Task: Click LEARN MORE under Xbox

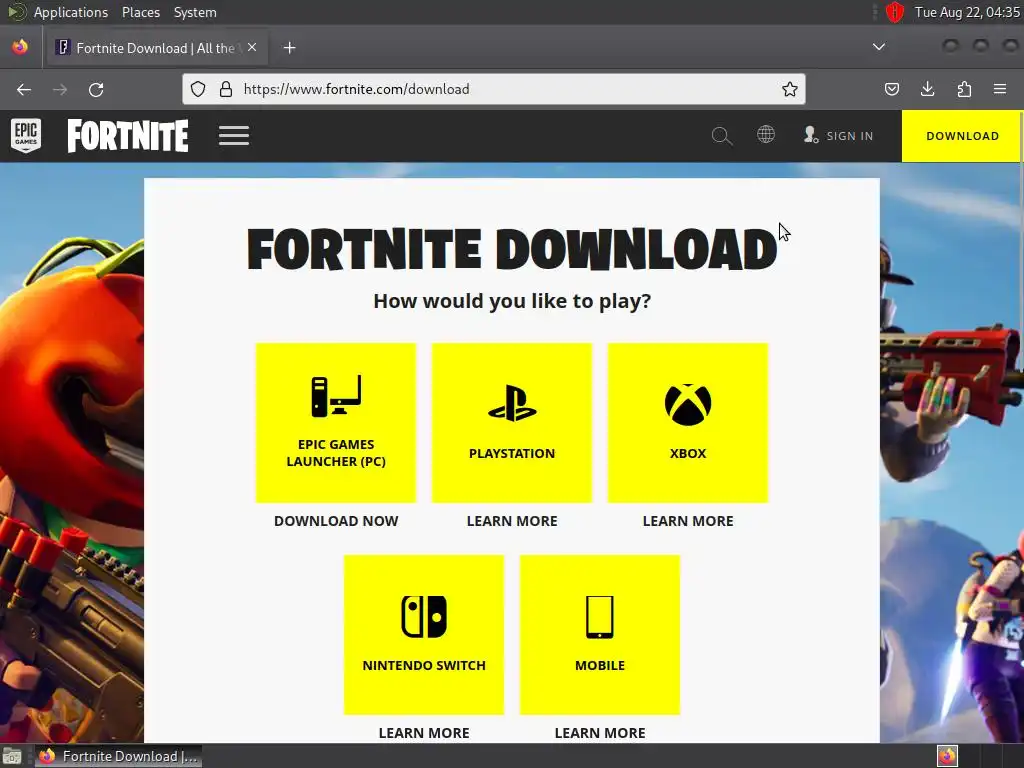Action: pos(688,521)
